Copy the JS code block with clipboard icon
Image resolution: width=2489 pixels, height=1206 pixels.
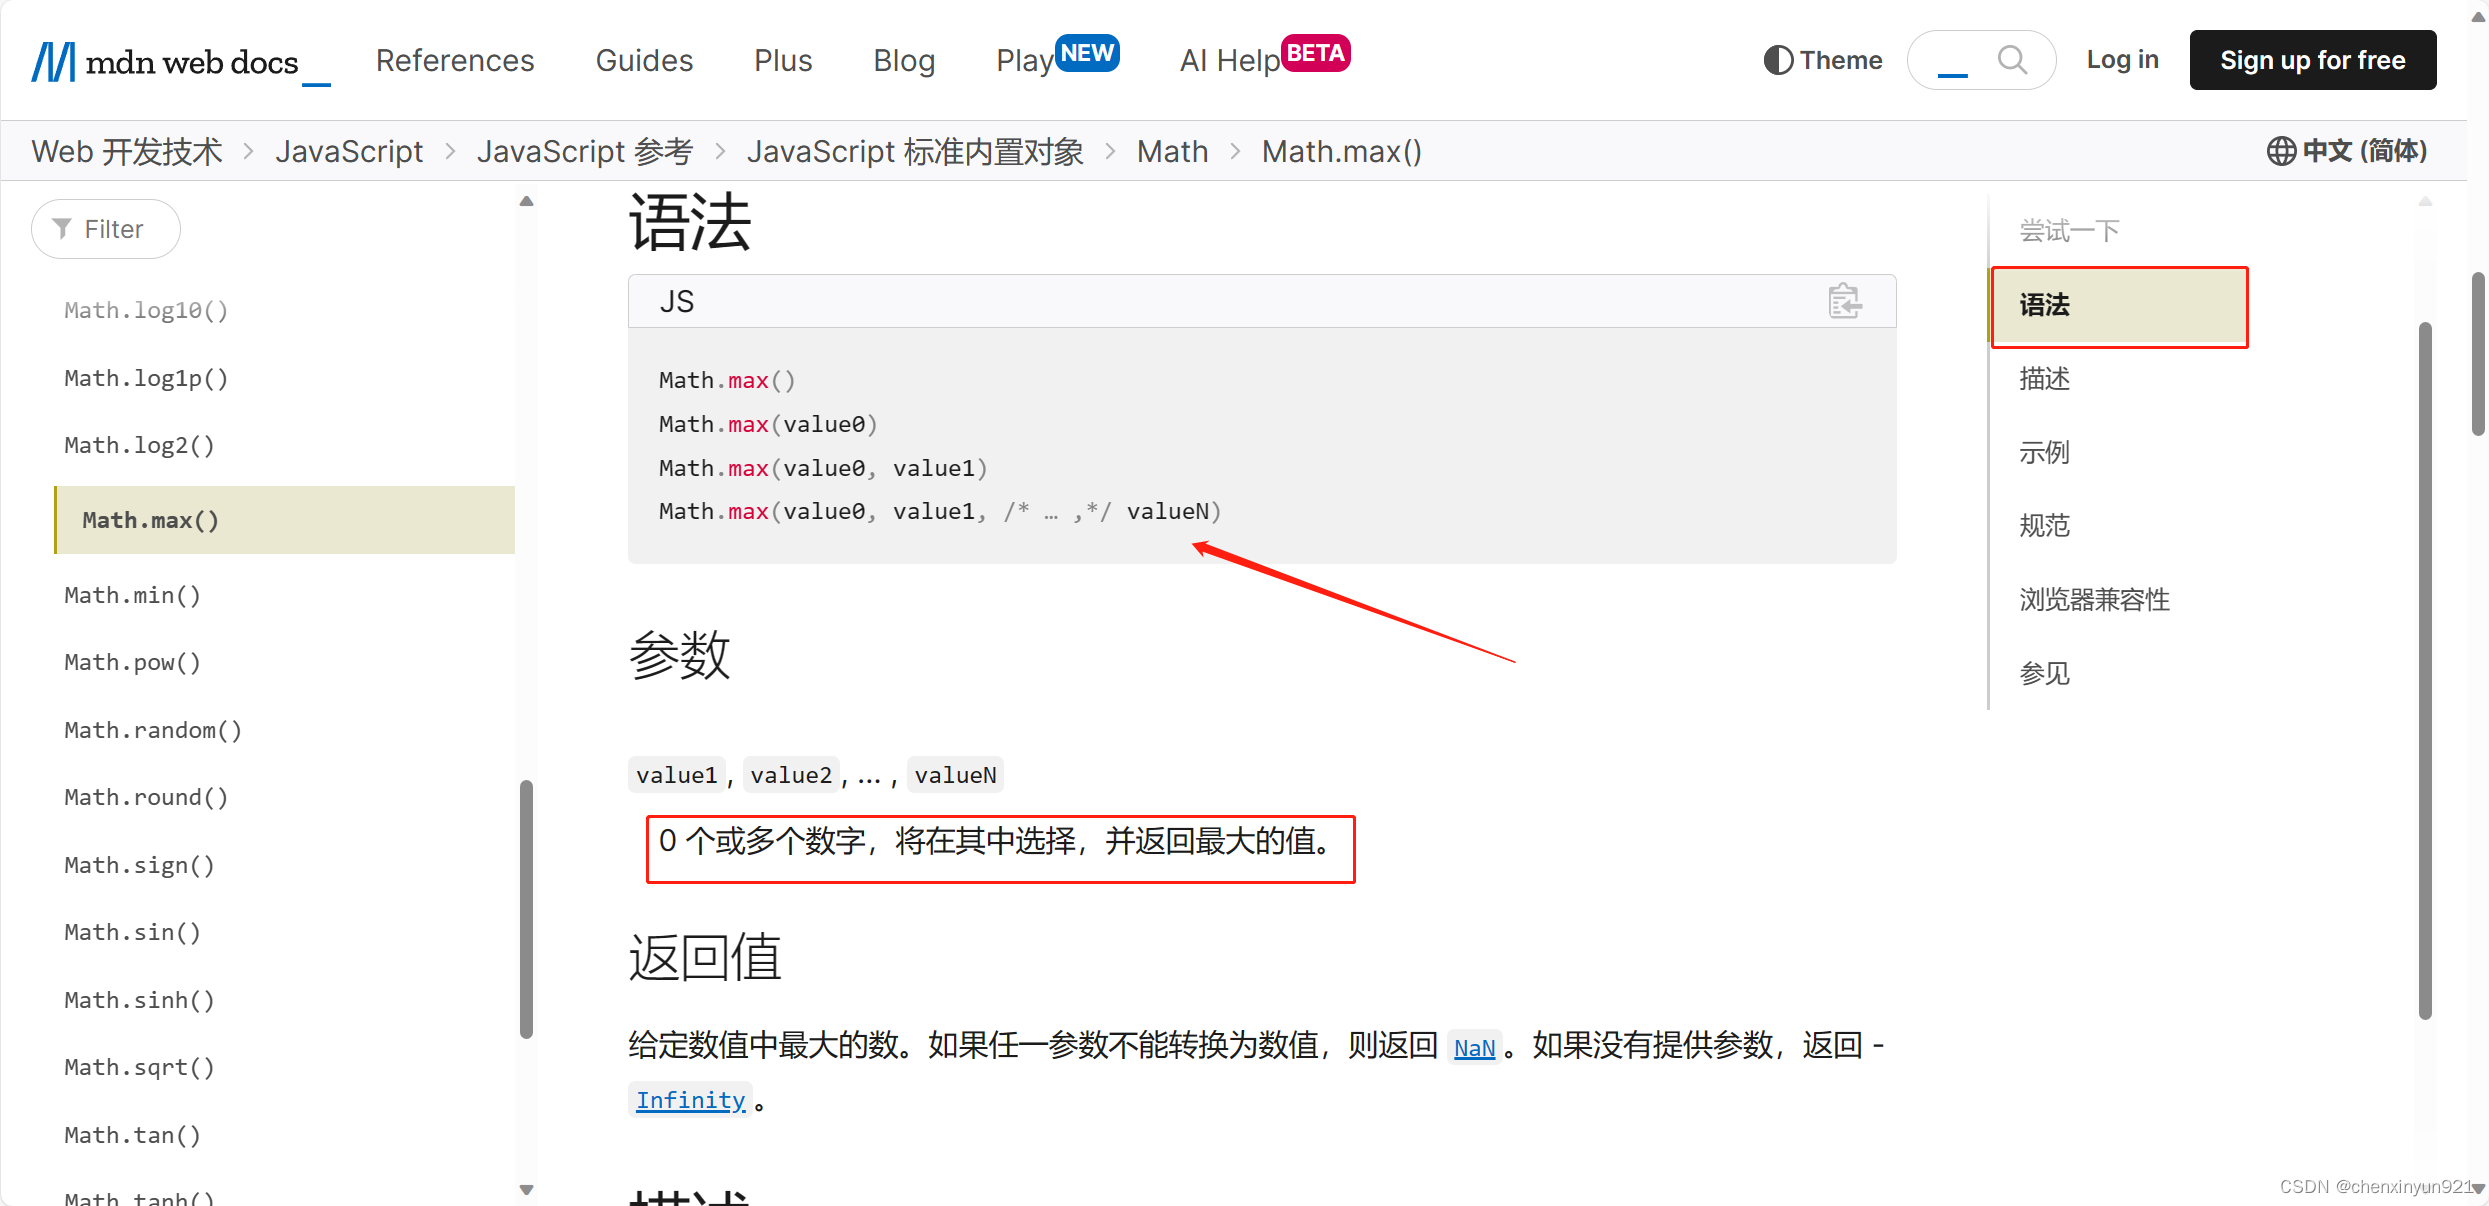(x=1844, y=301)
